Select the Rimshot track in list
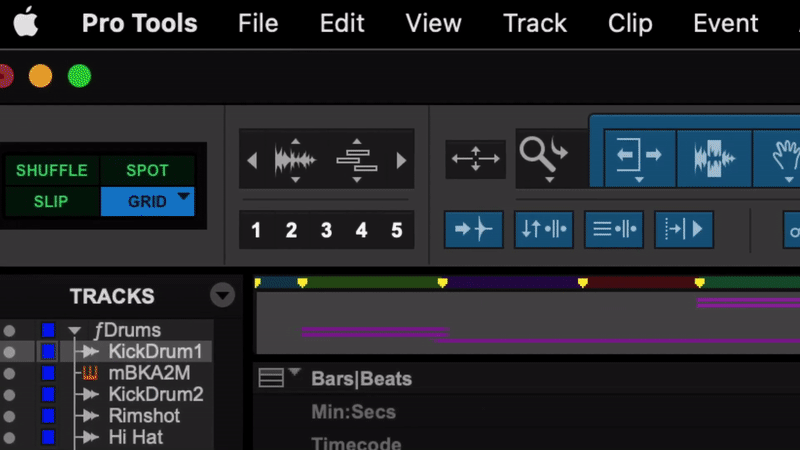 [144, 416]
